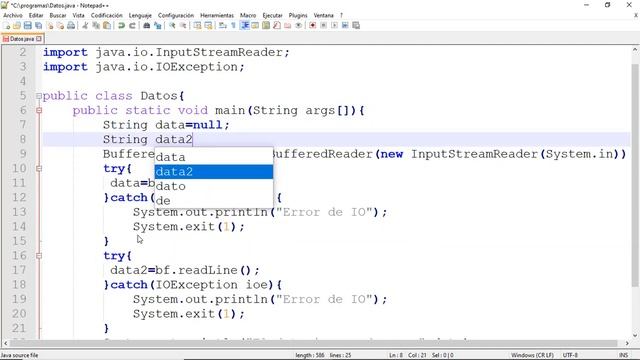Click the UTF-8 encoding status bar entry
Image resolution: width=640 pixels, height=360 pixels.
tap(570, 355)
